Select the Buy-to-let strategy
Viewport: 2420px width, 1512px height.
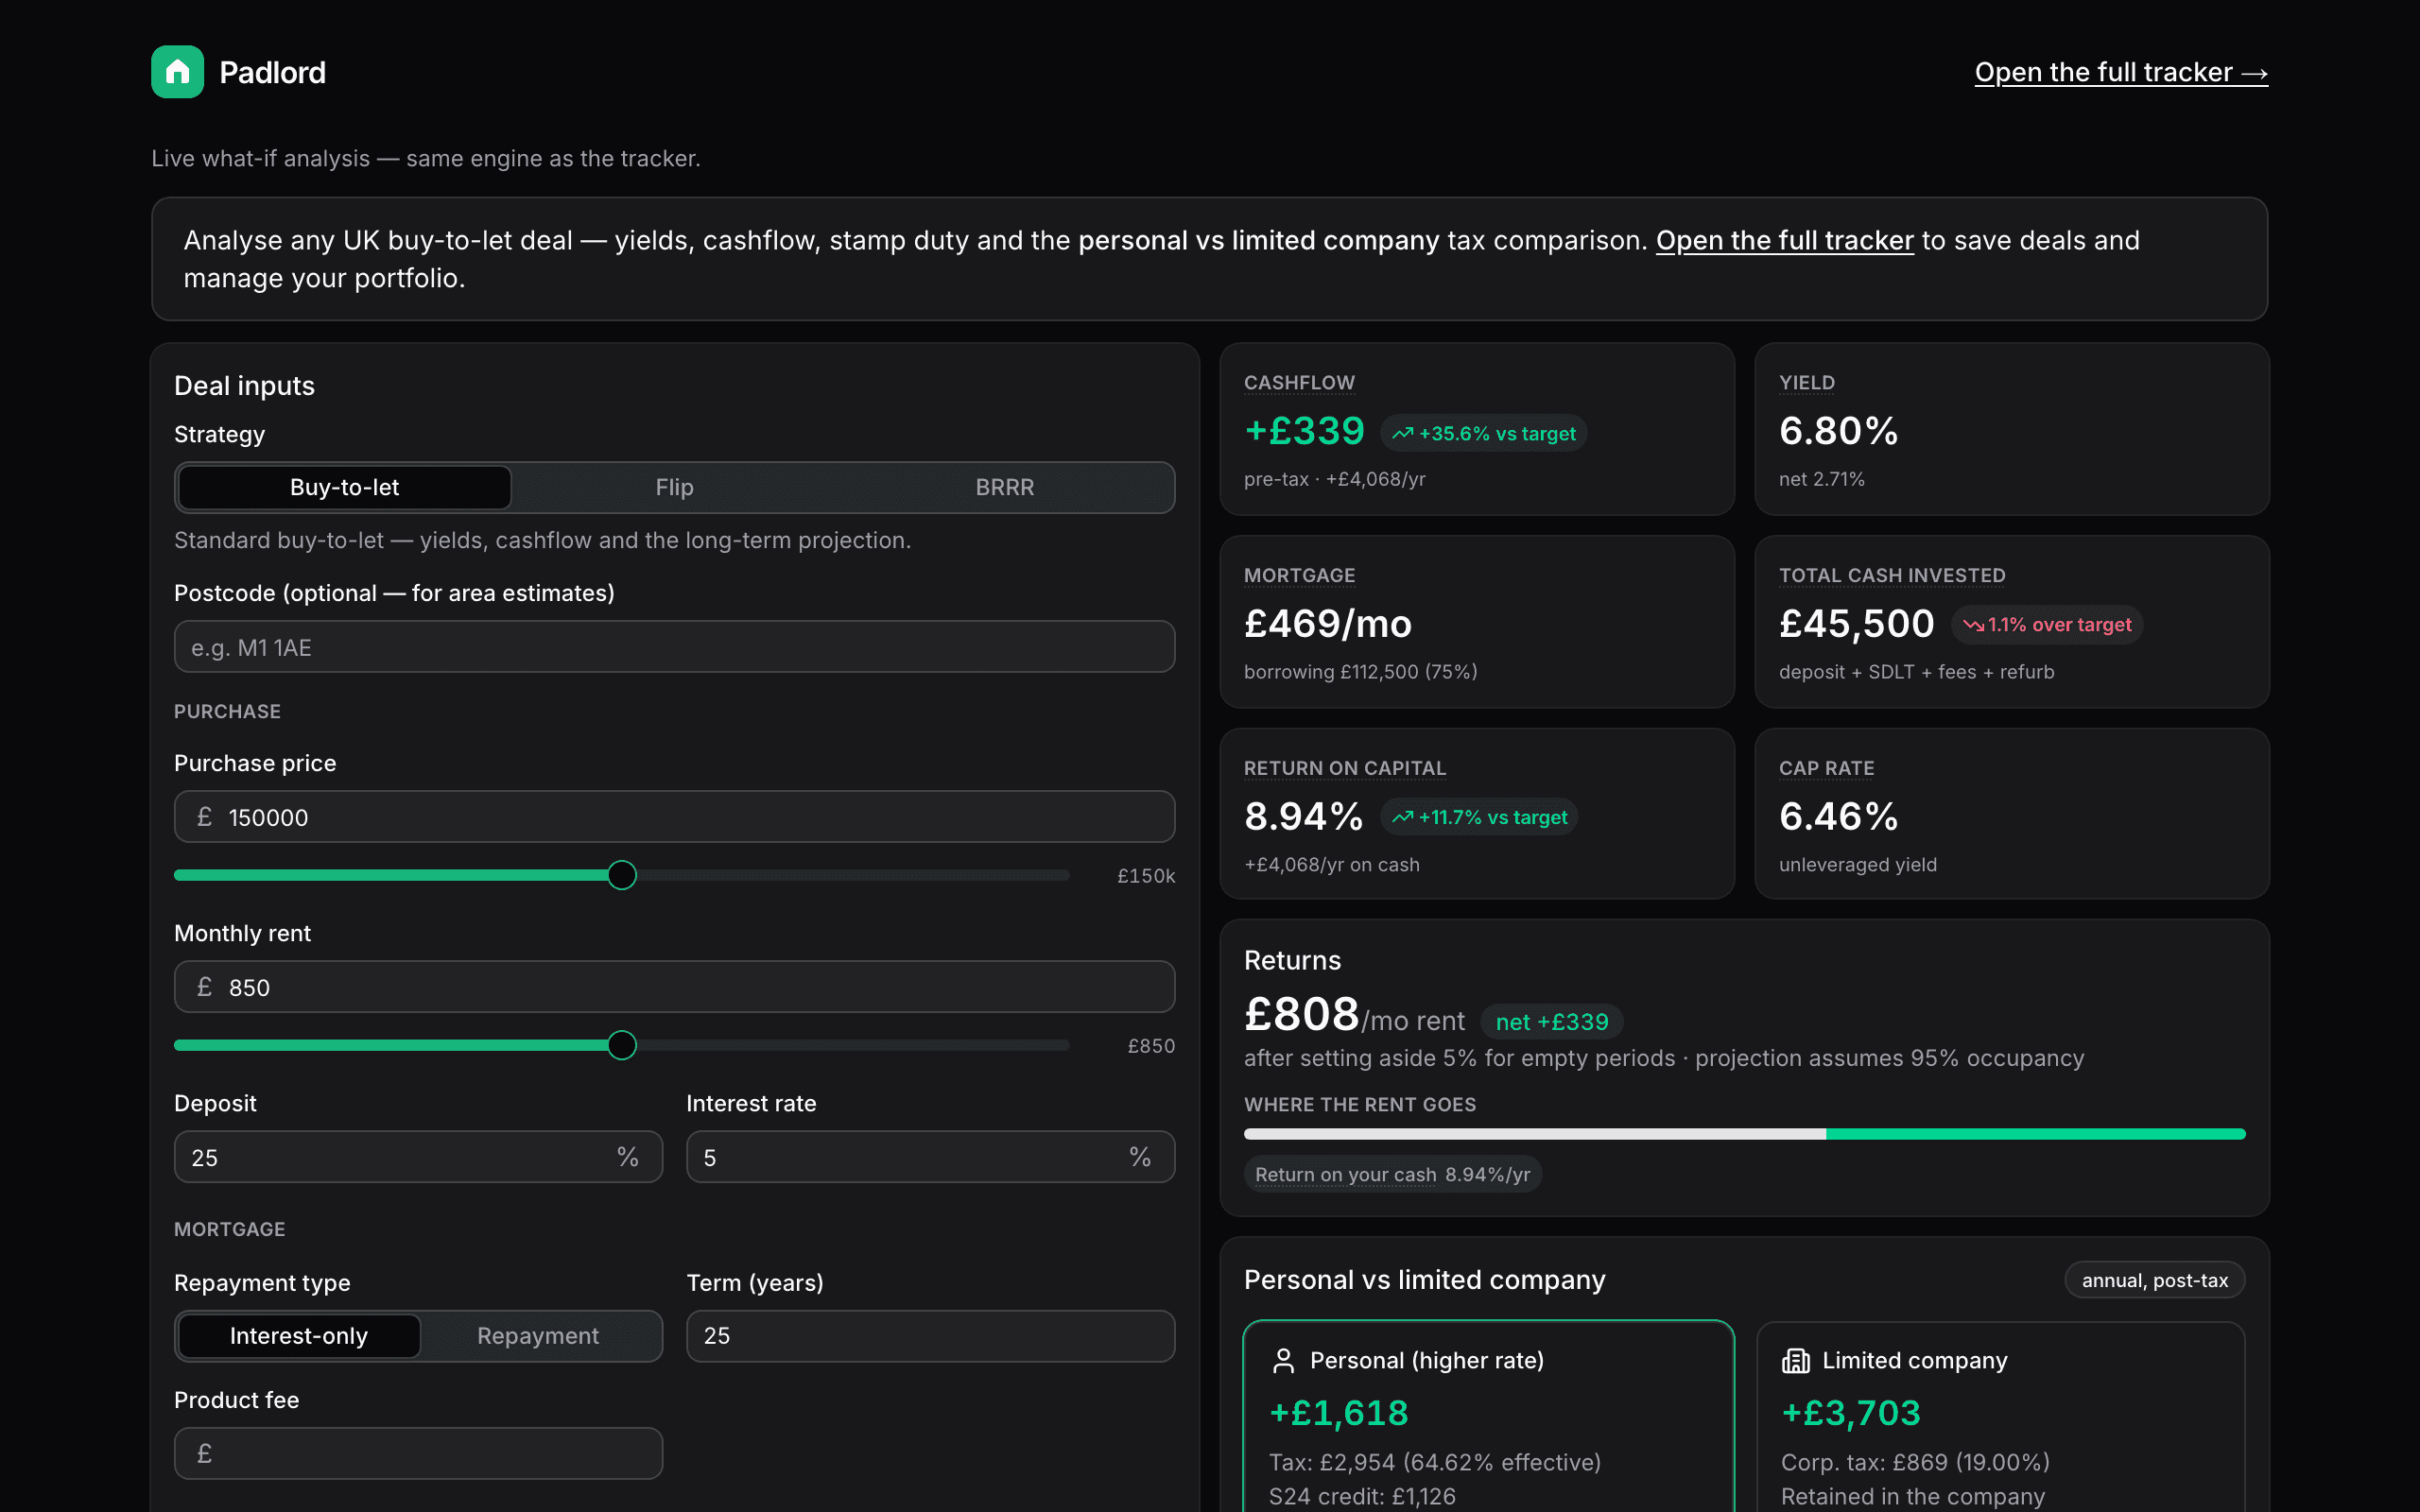(344, 487)
